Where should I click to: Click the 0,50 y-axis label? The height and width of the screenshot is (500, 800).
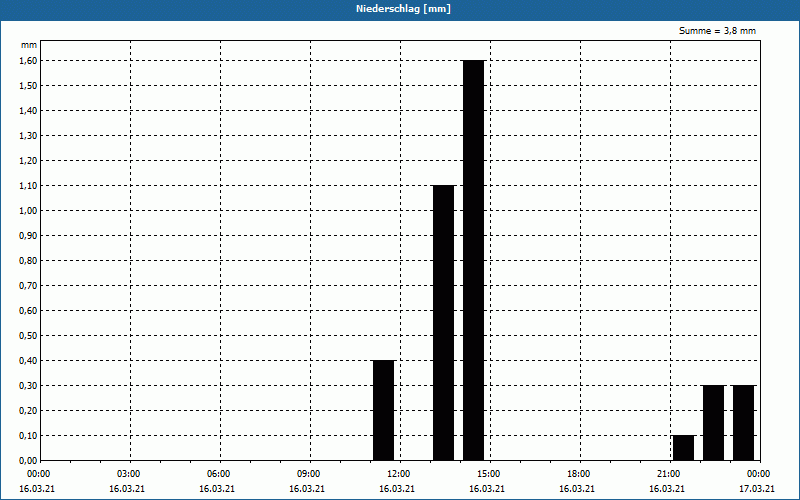[x=28, y=335]
